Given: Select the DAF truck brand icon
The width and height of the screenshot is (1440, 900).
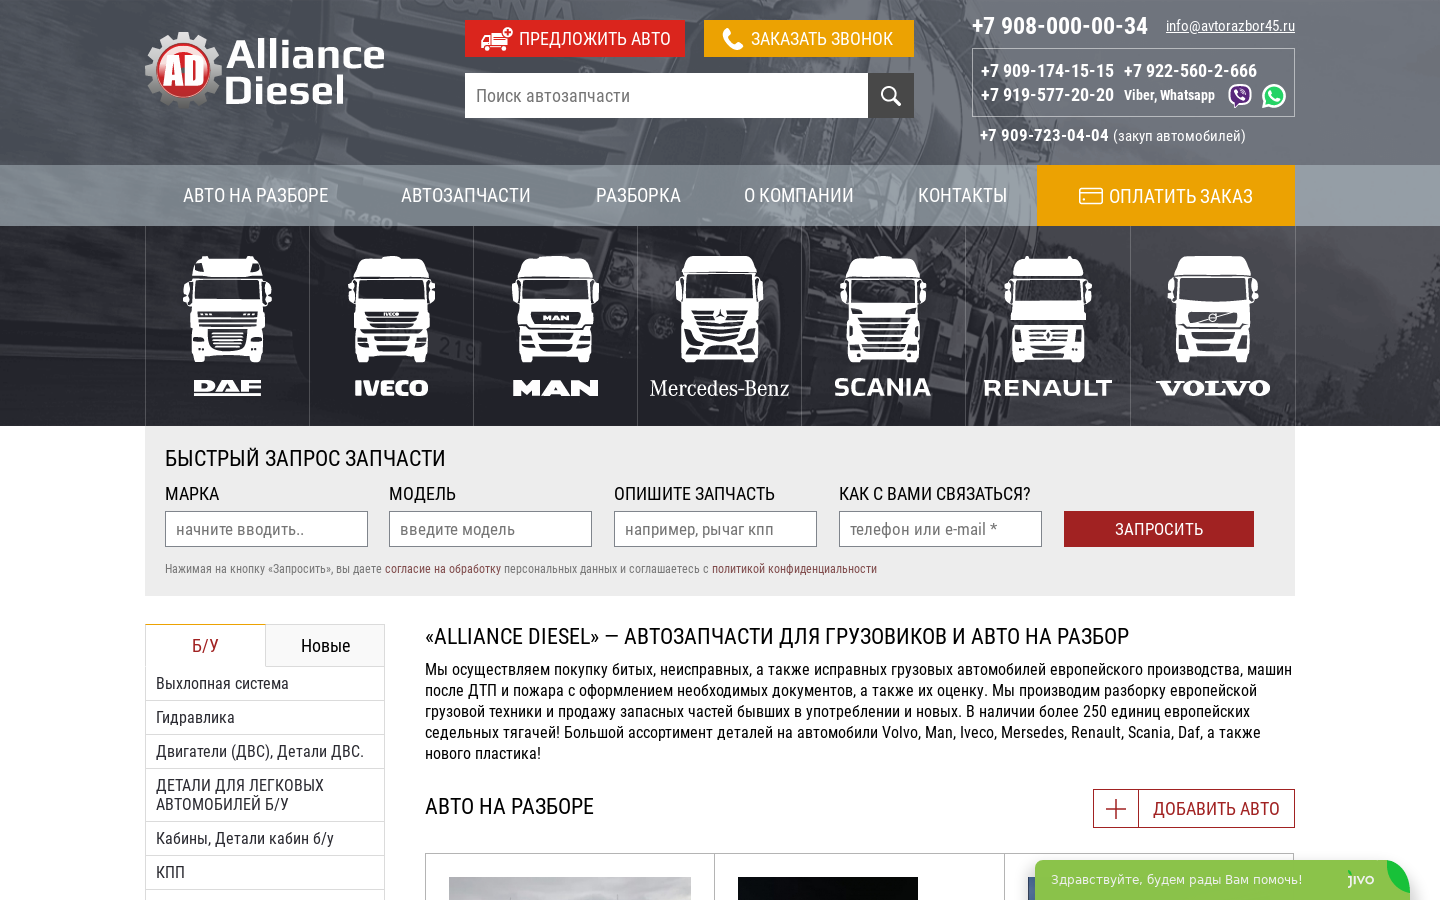Looking at the screenshot, I should point(227,326).
